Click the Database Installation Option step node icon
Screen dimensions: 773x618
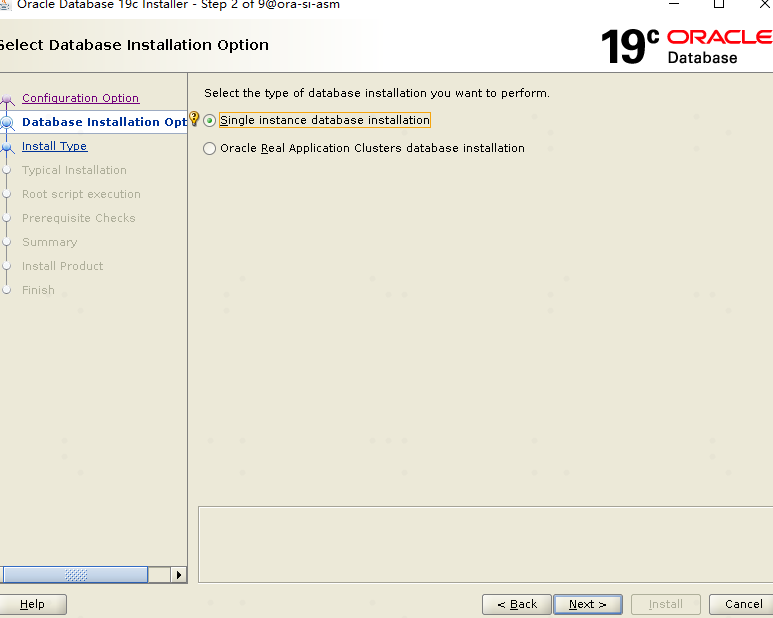7,122
